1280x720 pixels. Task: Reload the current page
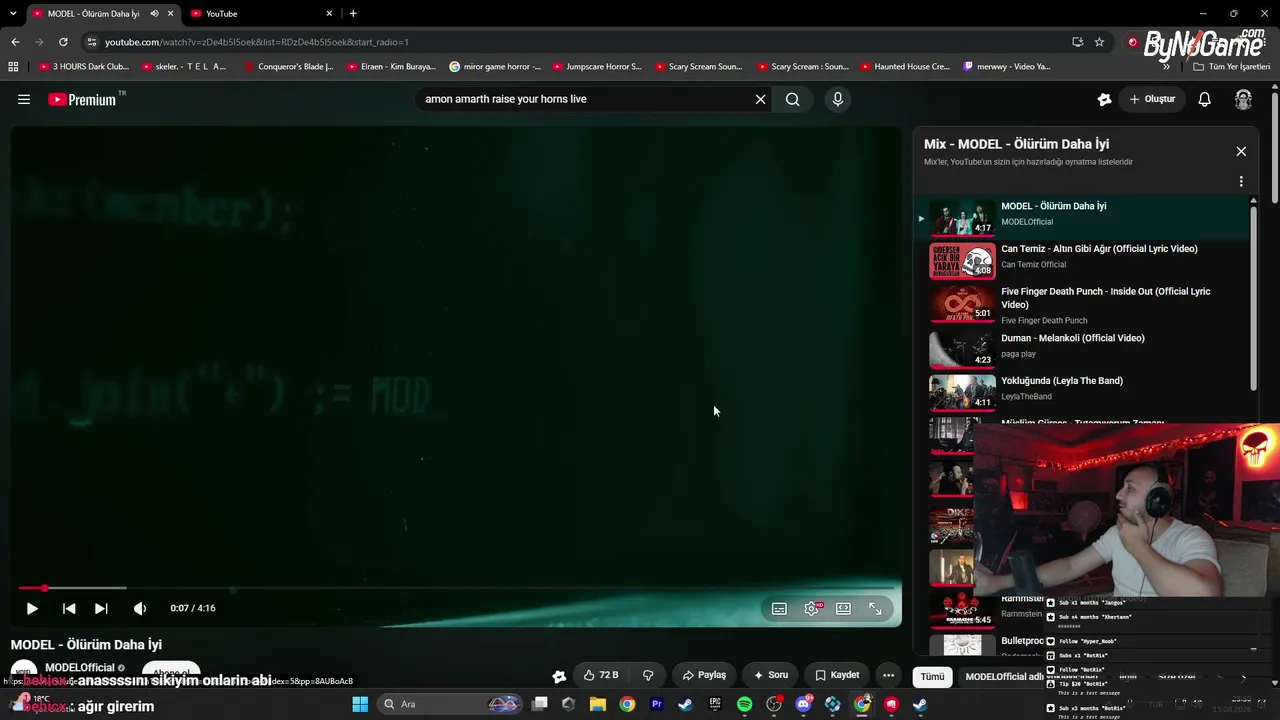click(63, 42)
